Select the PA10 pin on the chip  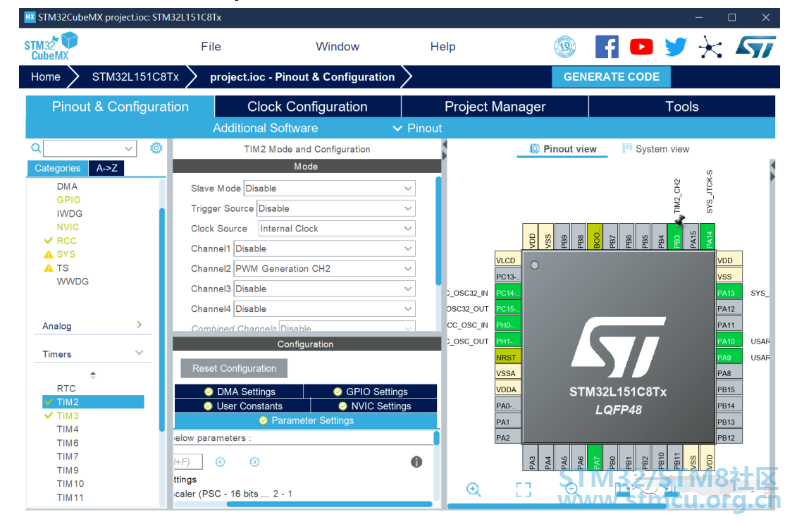click(729, 341)
